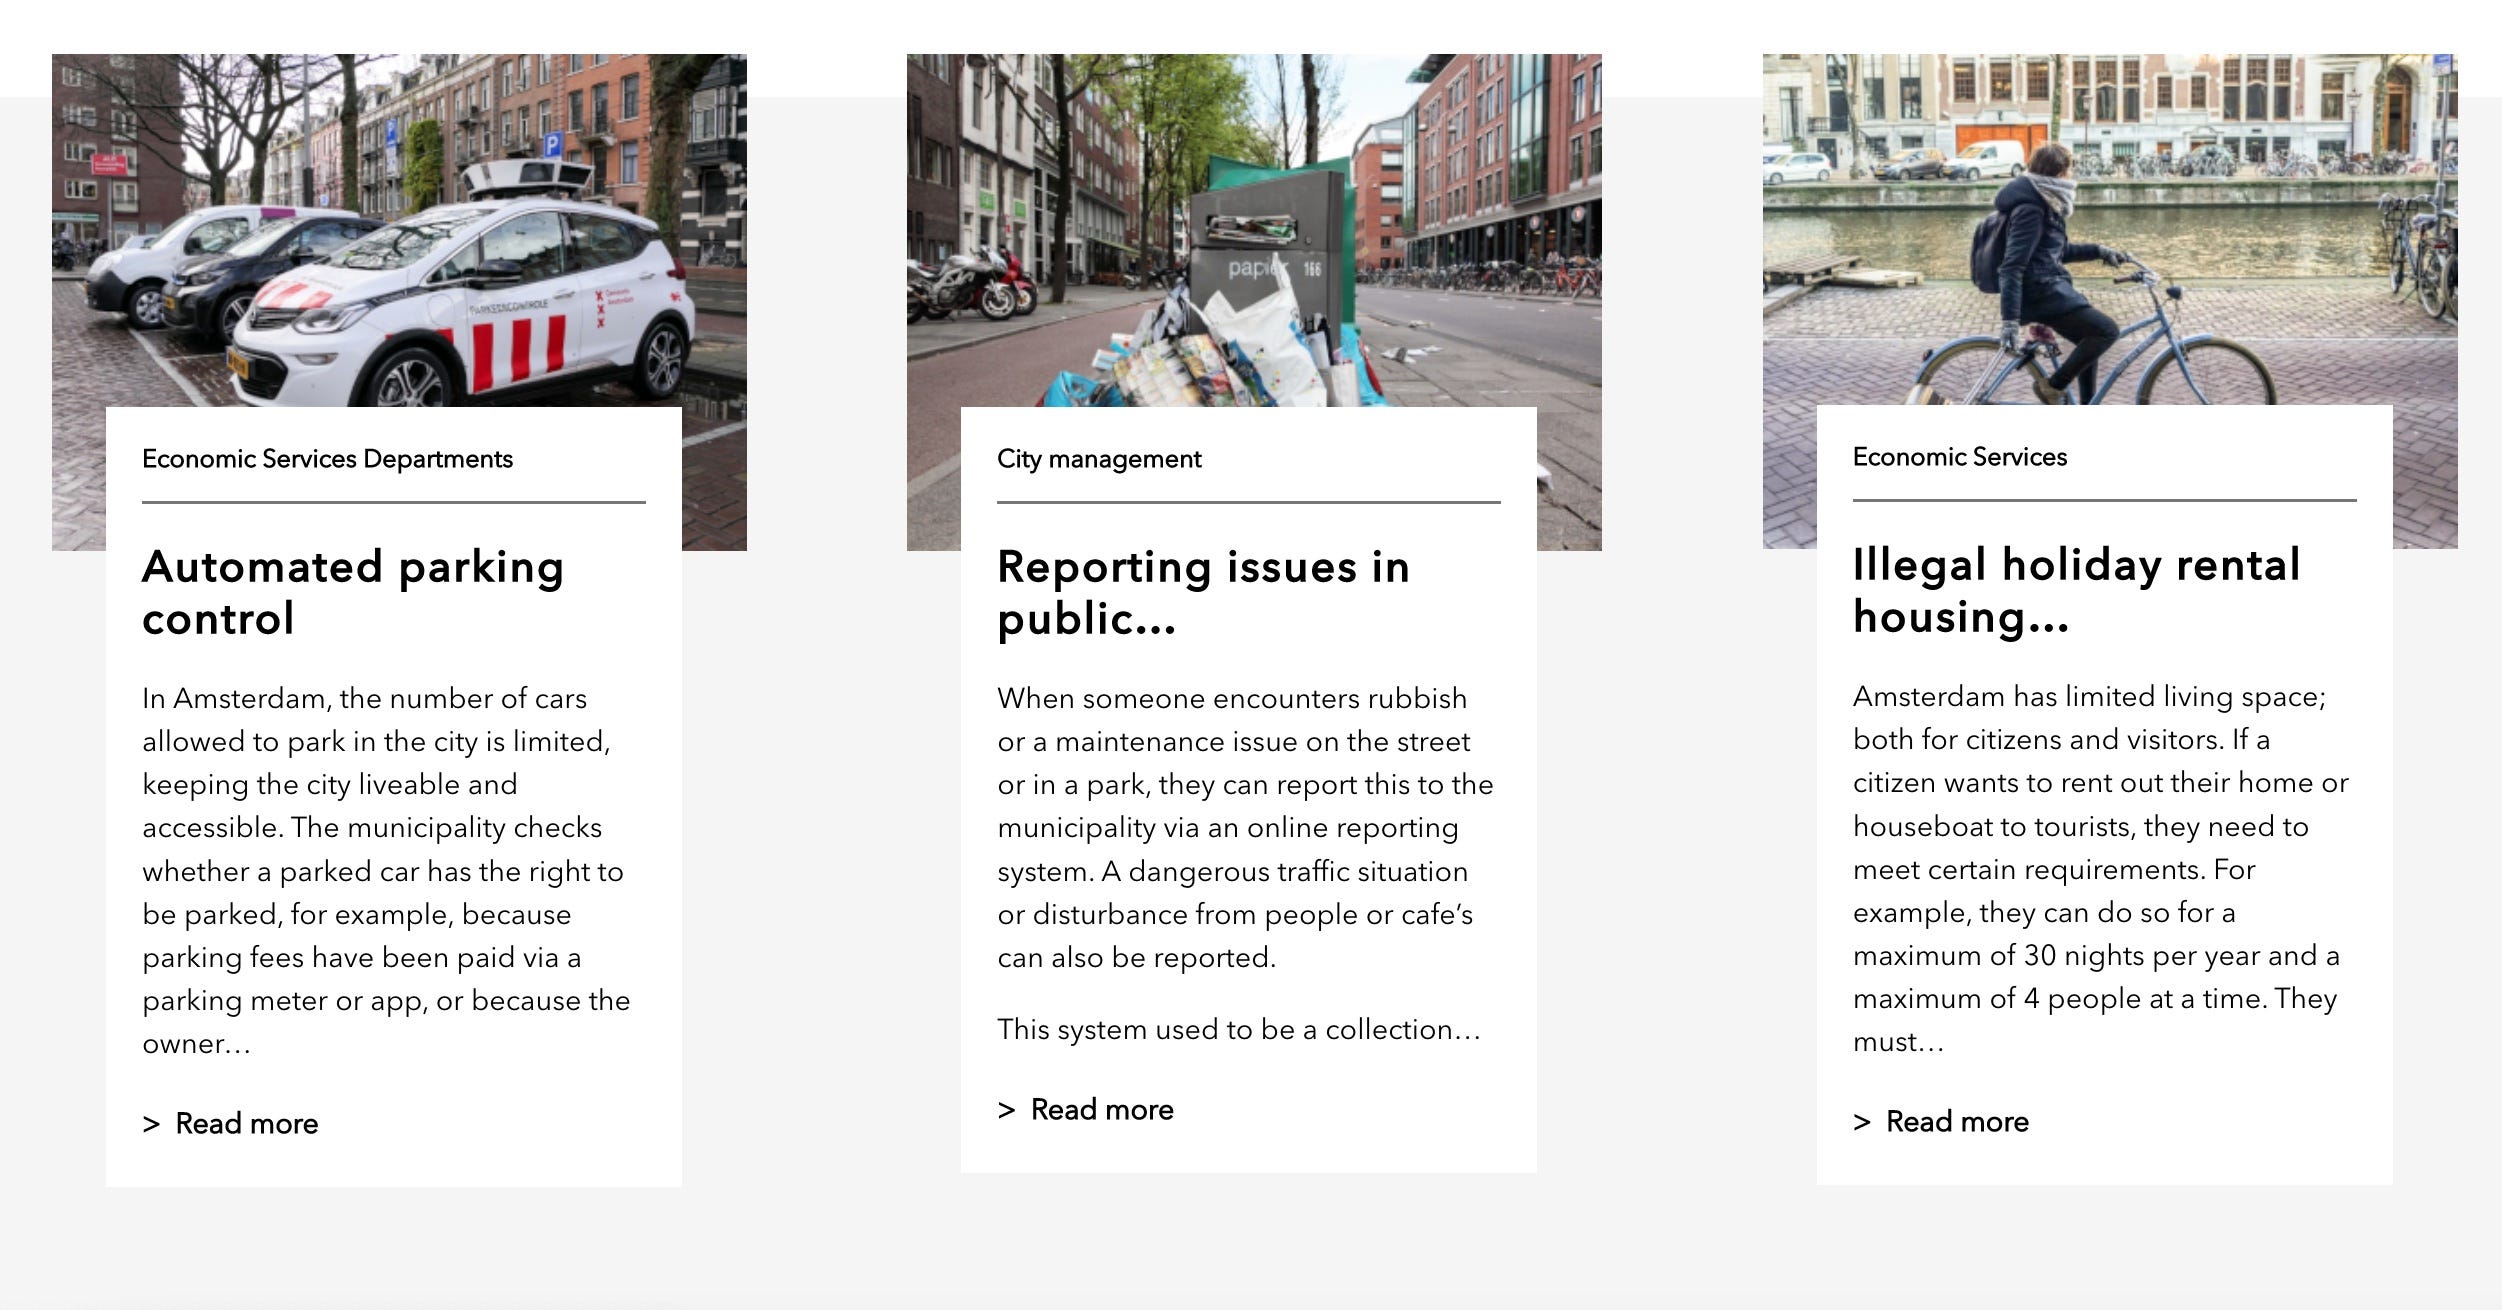Read more about Automated parking control

point(246,1123)
